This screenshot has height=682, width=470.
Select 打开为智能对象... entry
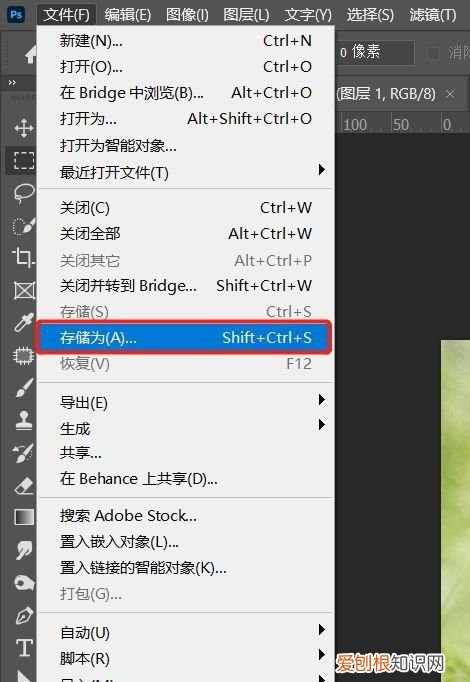click(x=186, y=146)
